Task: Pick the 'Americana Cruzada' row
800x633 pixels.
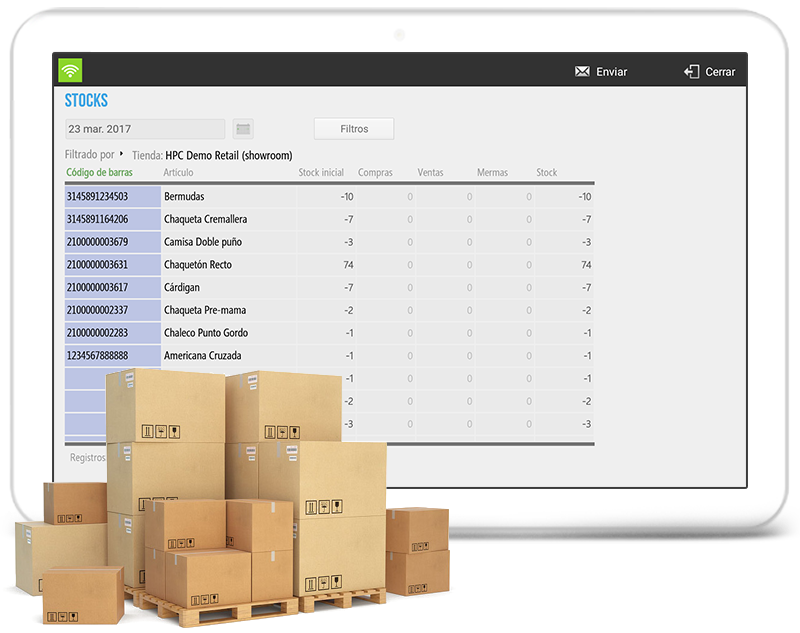Action: coord(202,356)
